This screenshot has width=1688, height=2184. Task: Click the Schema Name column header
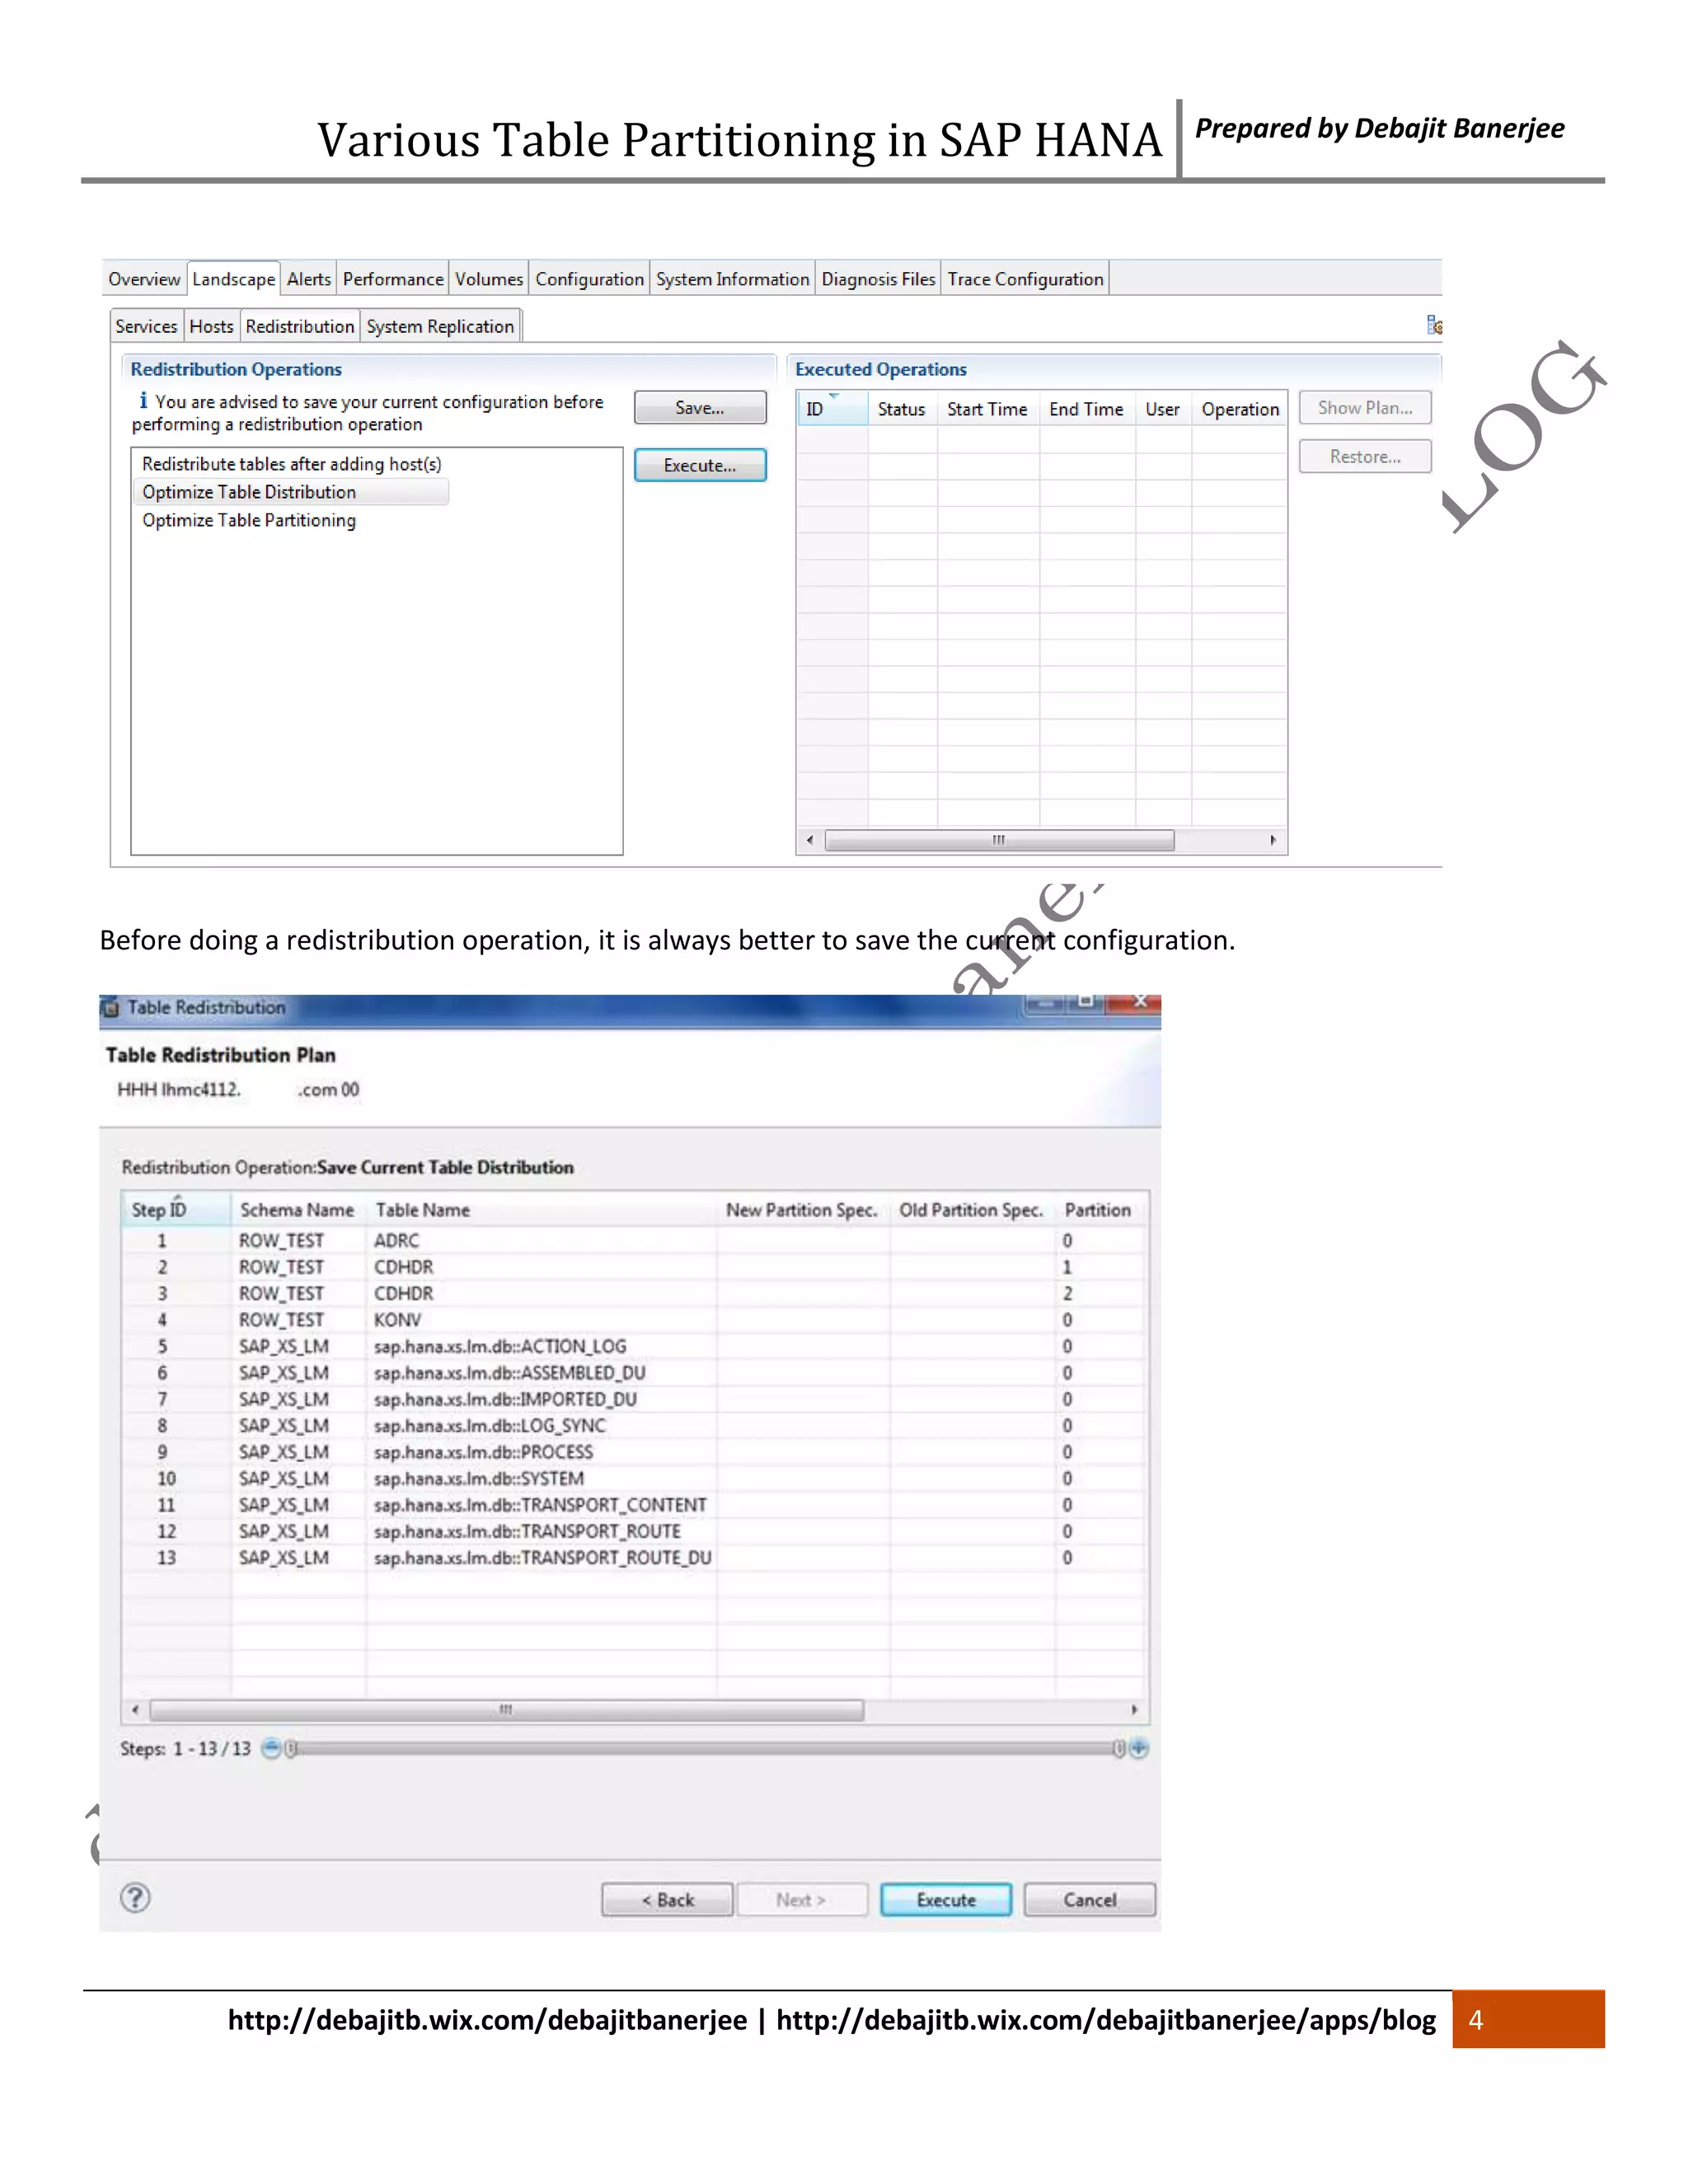click(x=297, y=1209)
